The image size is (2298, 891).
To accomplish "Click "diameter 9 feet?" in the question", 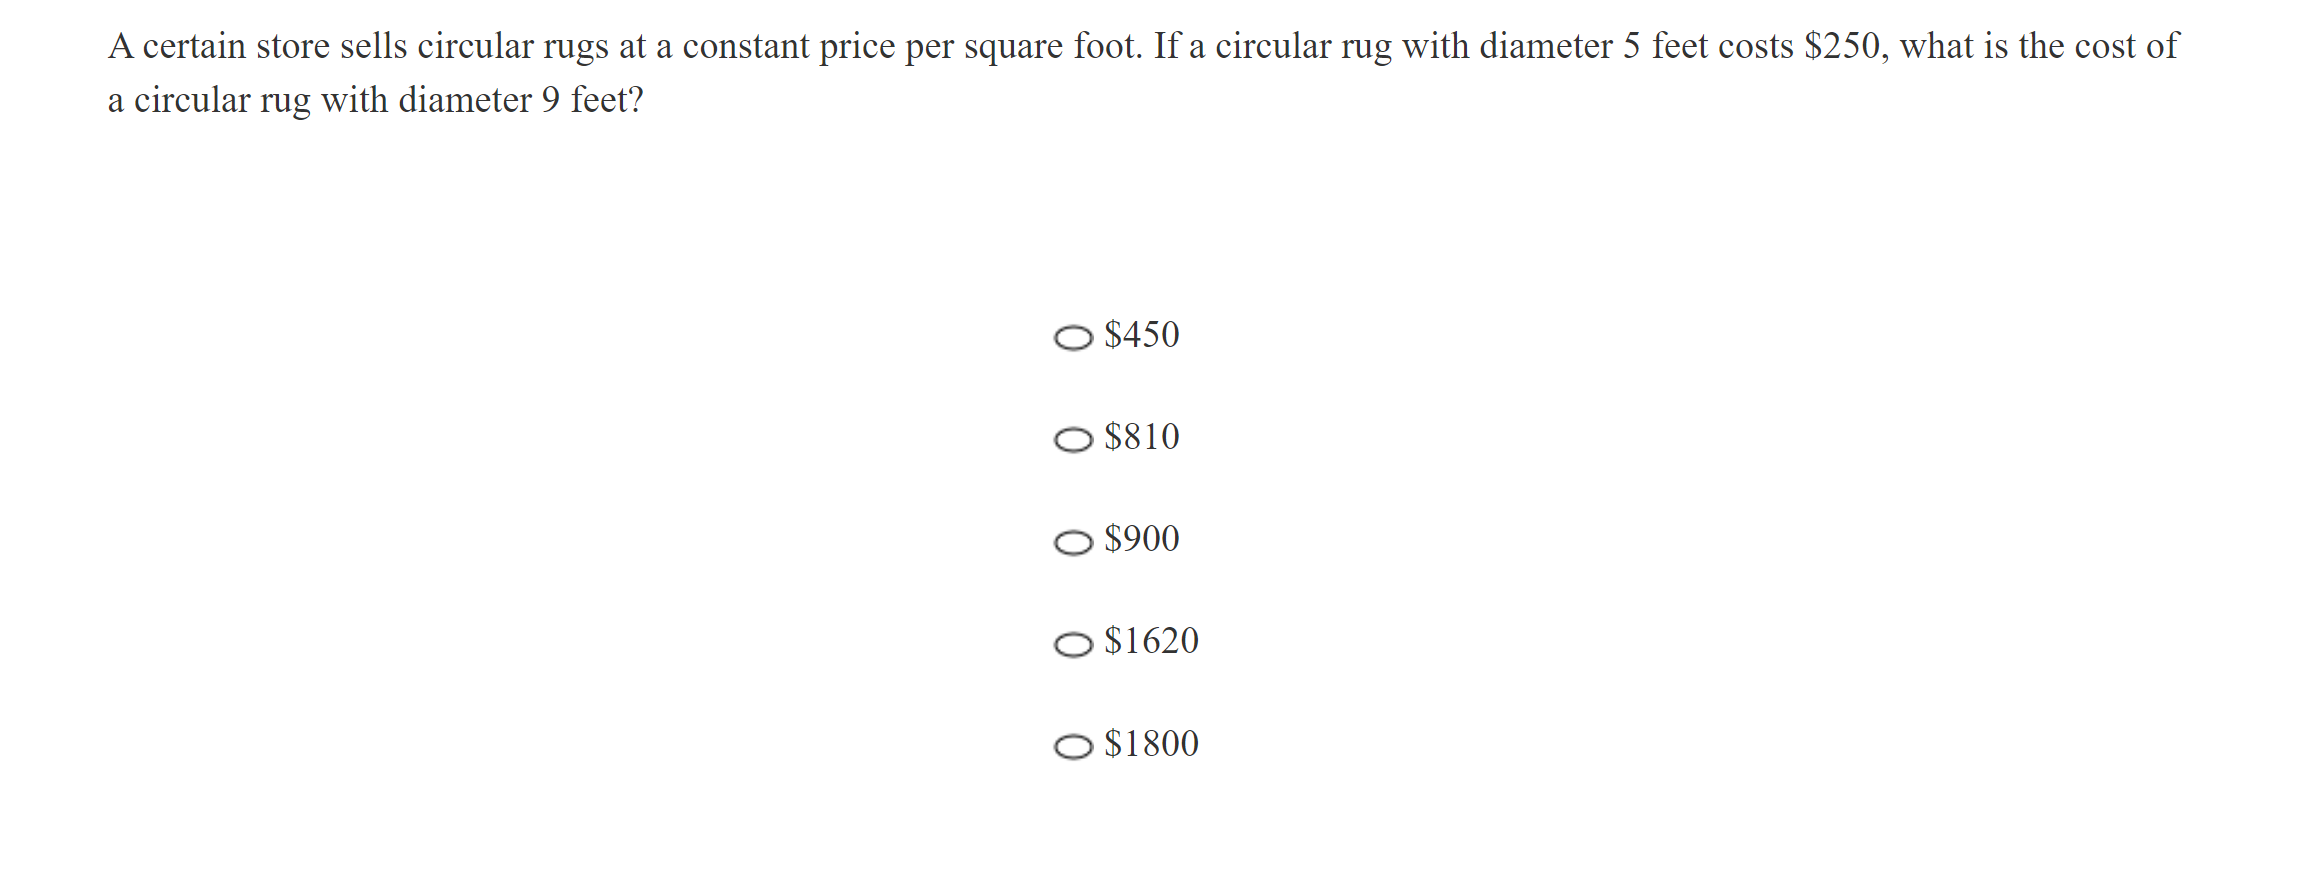I will [520, 101].
